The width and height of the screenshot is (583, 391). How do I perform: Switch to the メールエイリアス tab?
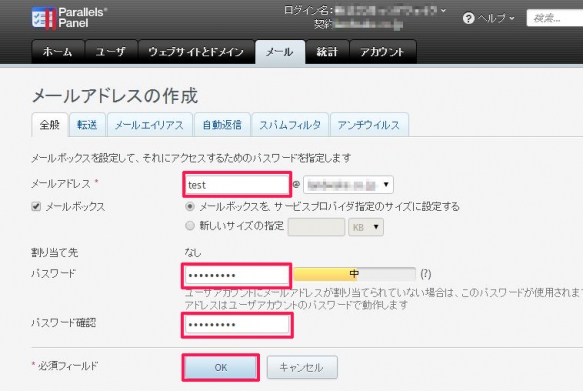[149, 125]
